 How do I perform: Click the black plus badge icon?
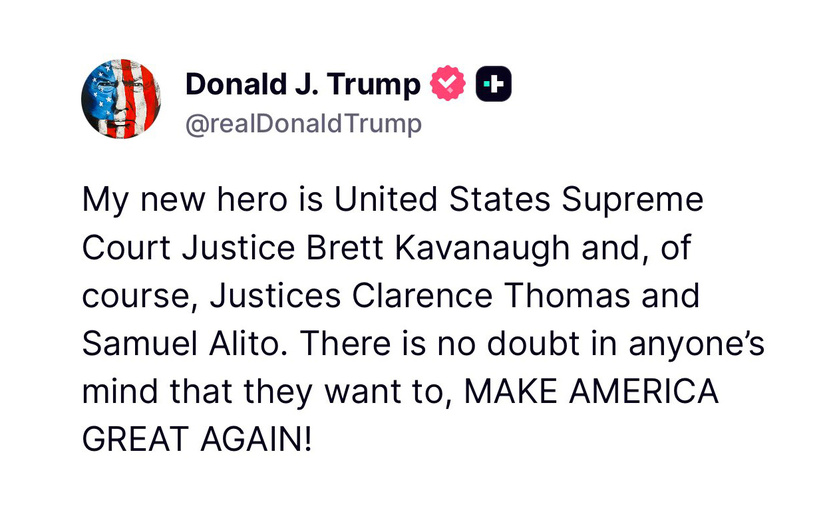(492, 85)
